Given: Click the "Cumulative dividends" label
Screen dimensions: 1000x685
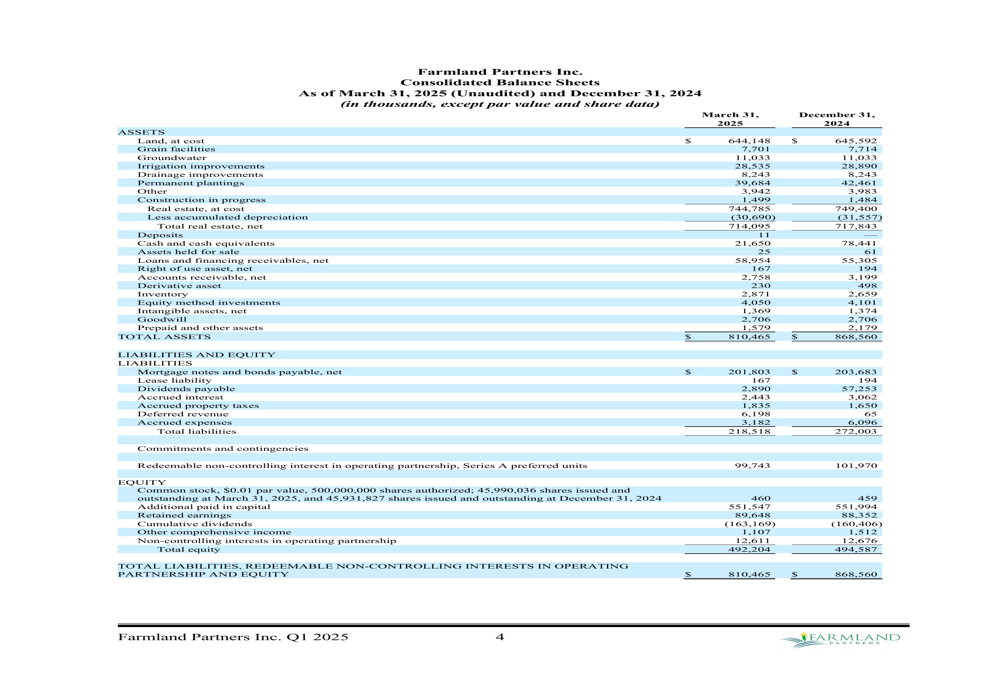Looking at the screenshot, I should point(195,524).
